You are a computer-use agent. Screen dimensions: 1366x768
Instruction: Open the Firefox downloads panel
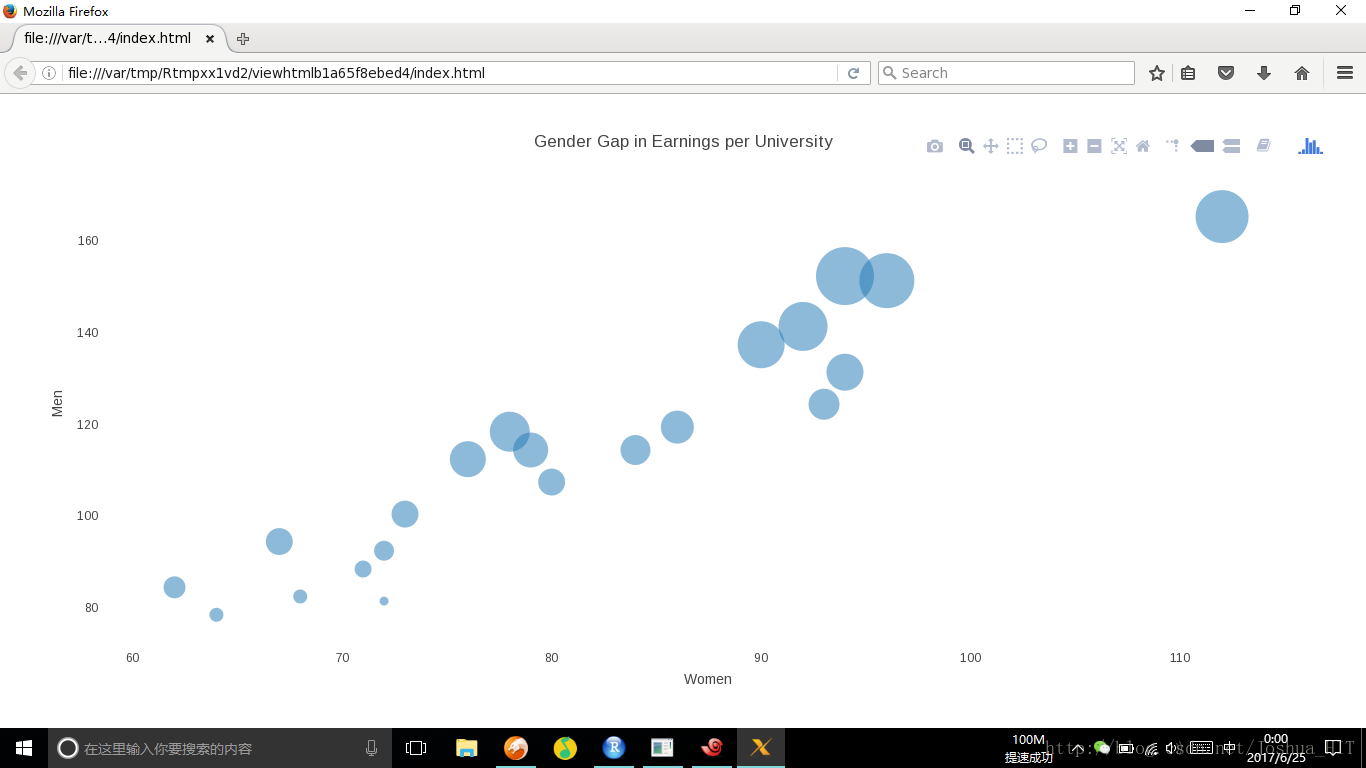(1264, 73)
